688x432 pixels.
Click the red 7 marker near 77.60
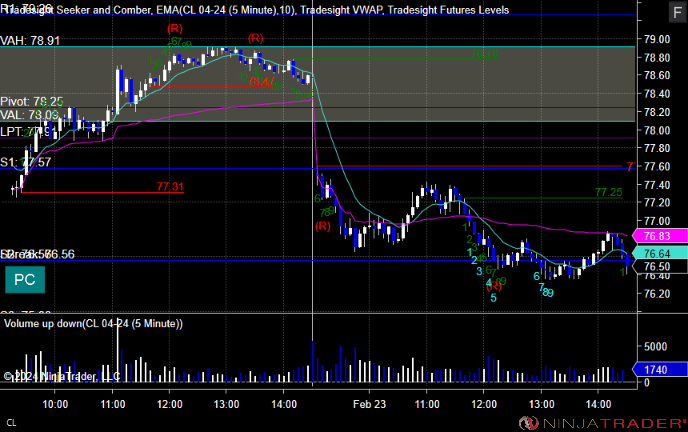(630, 167)
